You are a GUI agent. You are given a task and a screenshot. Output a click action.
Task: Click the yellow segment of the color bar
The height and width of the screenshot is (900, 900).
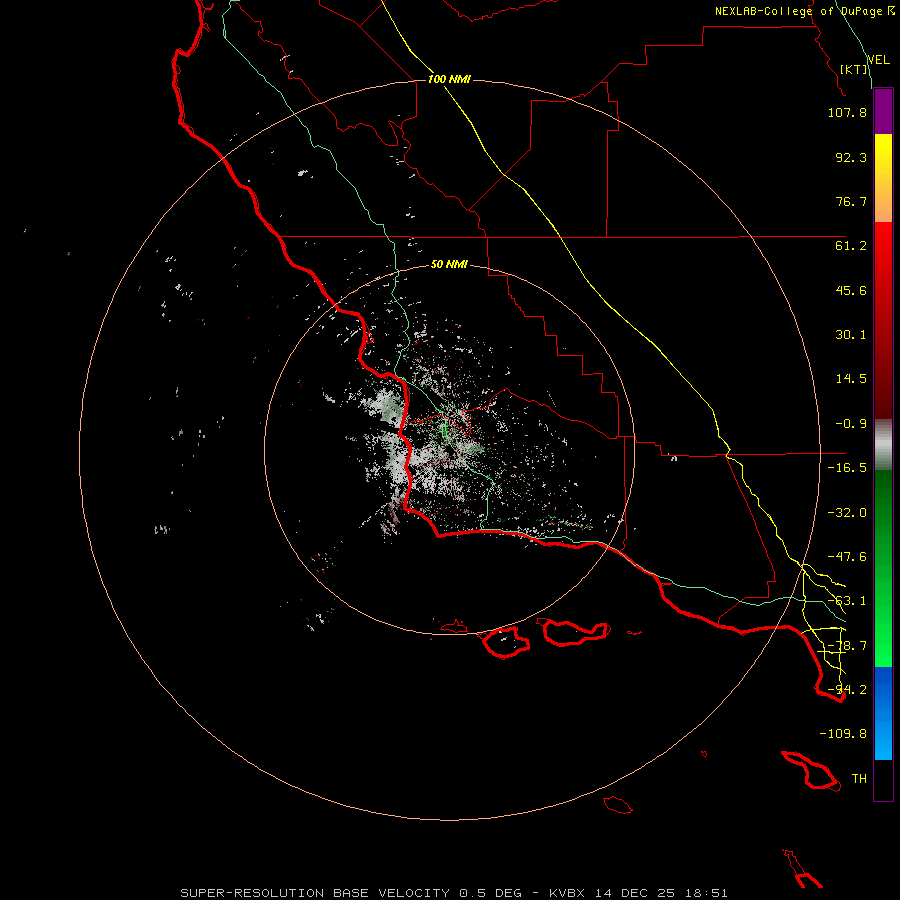(x=883, y=155)
